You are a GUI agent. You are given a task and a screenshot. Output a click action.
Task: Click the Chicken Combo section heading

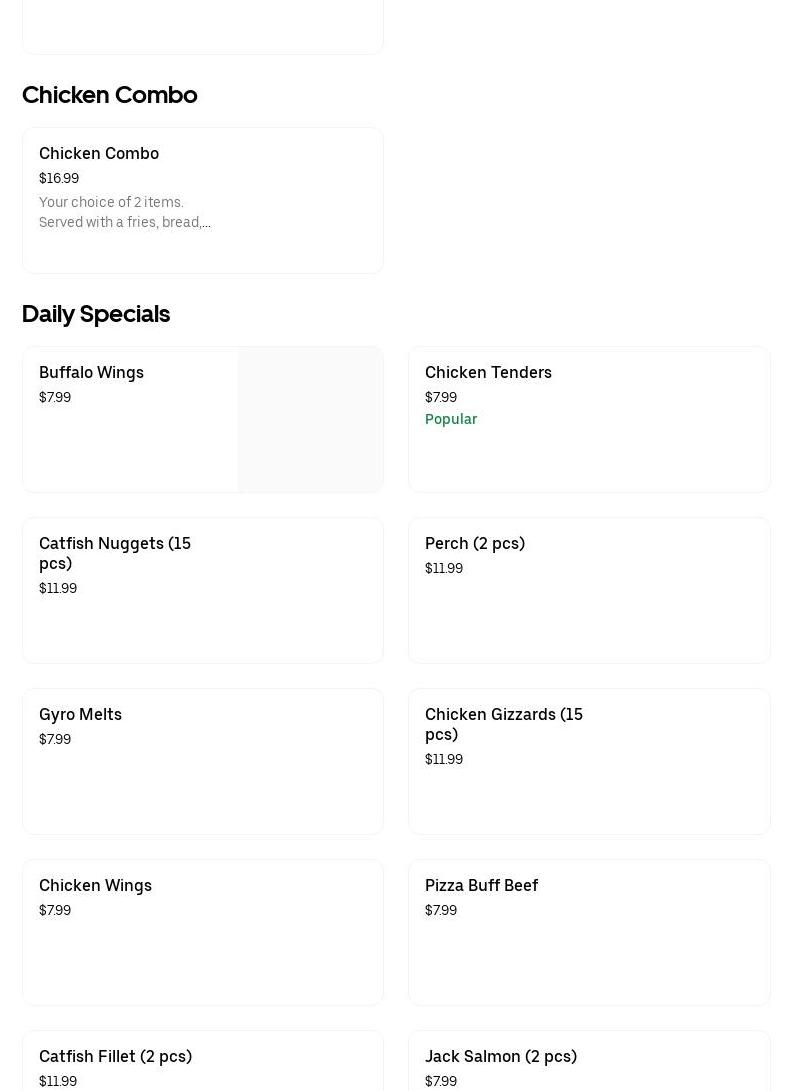[110, 95]
